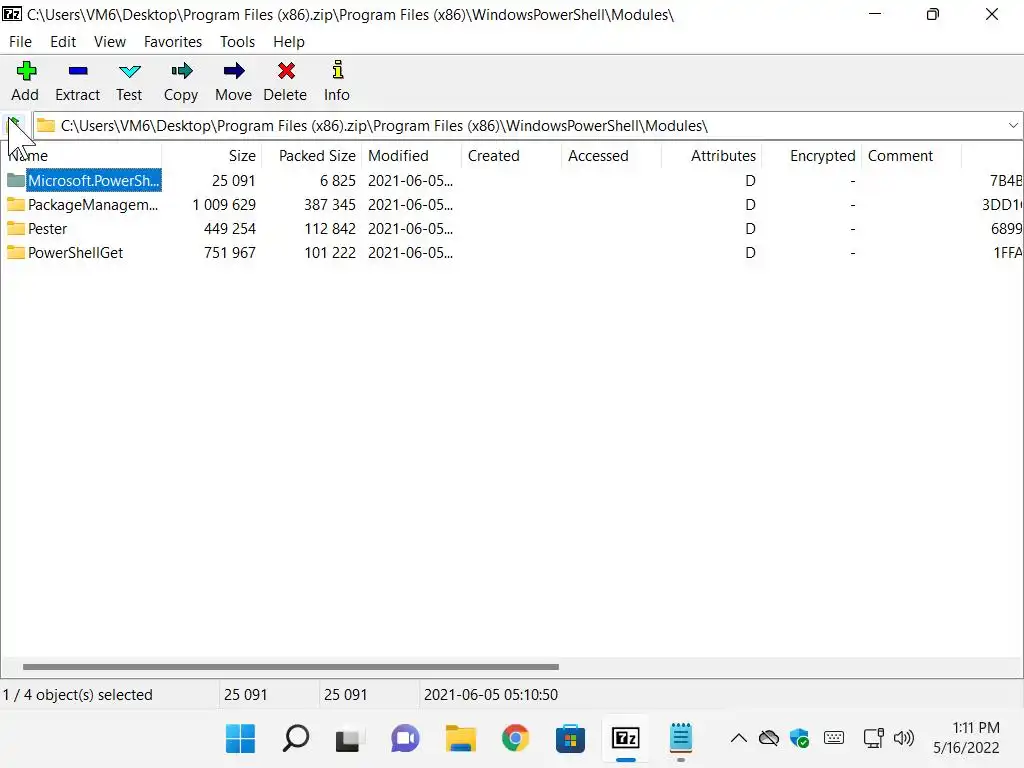Sort by Comment column header

pyautogui.click(x=911, y=155)
